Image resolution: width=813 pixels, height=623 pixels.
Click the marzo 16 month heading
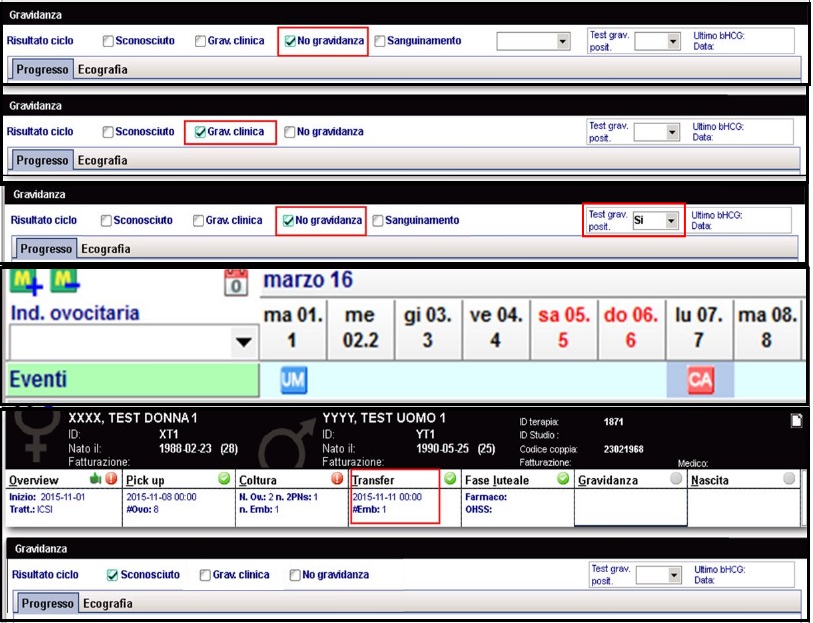click(x=308, y=280)
